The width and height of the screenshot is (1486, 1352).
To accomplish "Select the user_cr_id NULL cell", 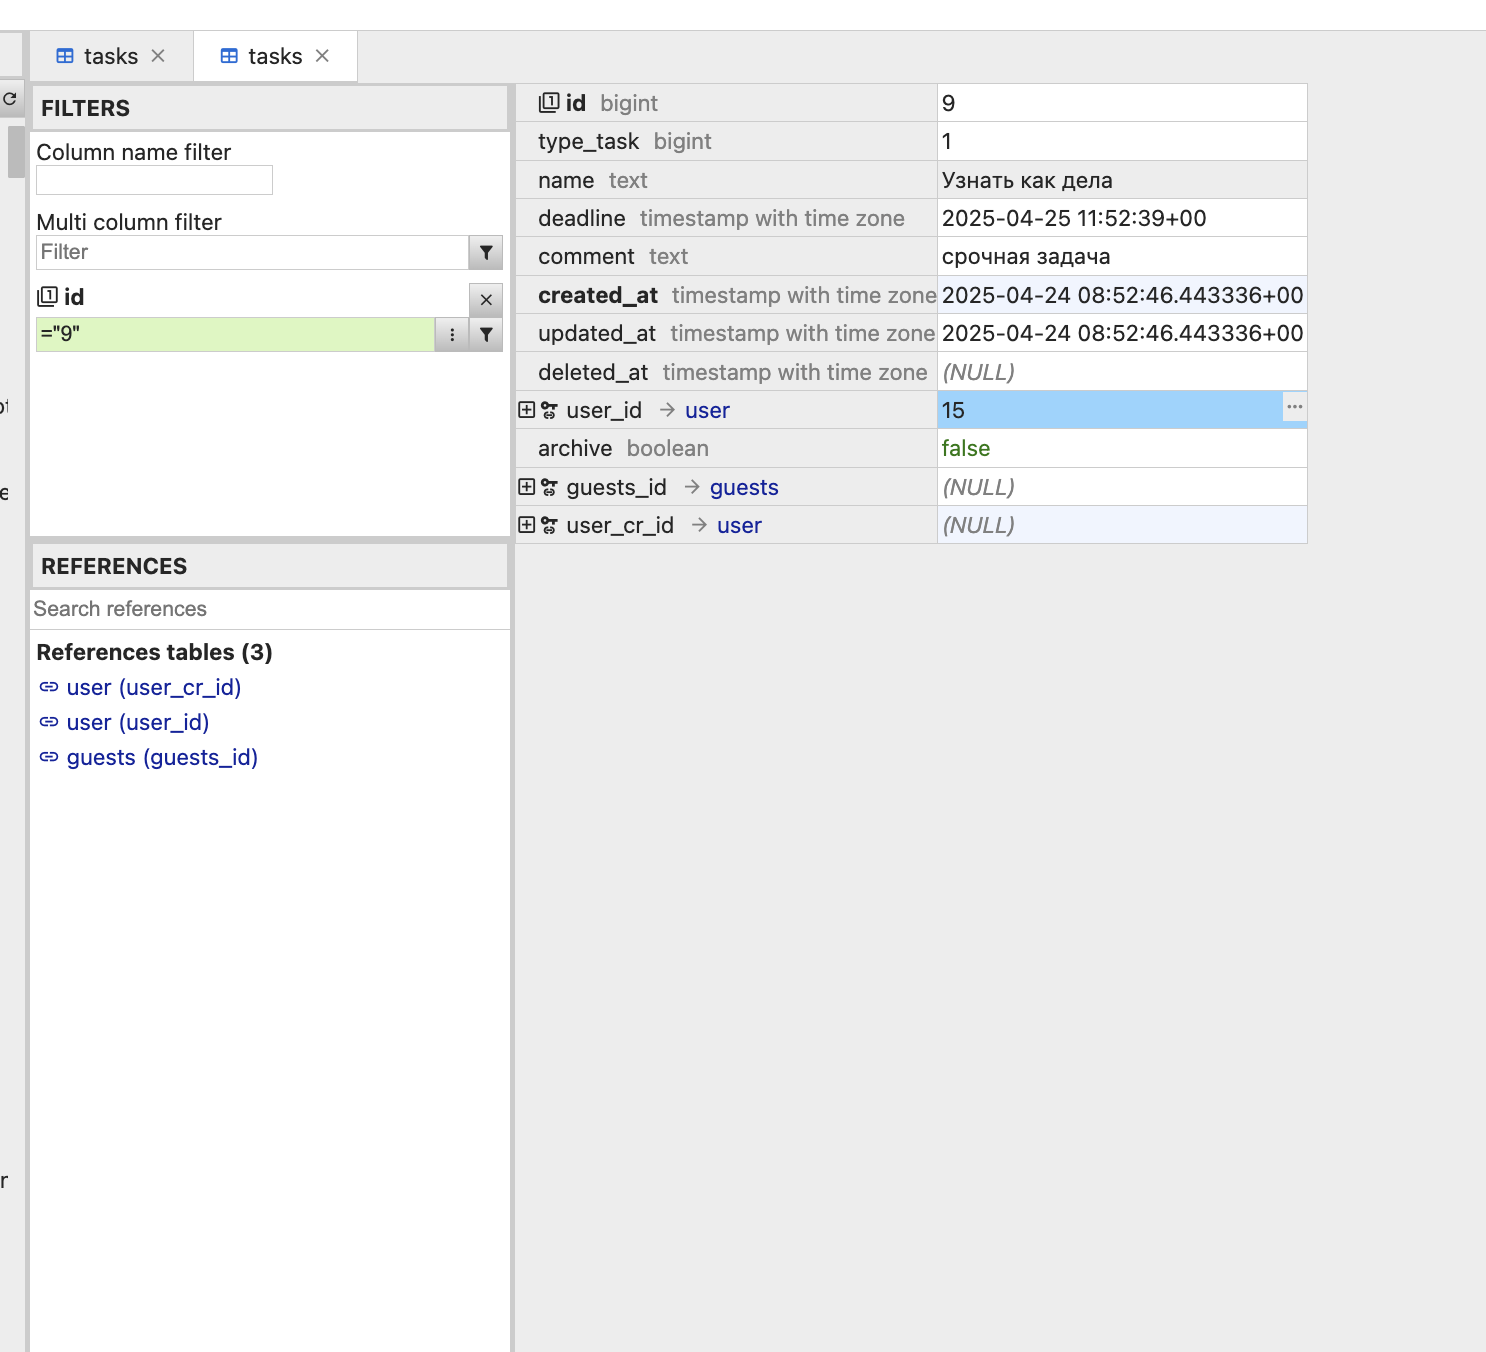I will (1122, 525).
